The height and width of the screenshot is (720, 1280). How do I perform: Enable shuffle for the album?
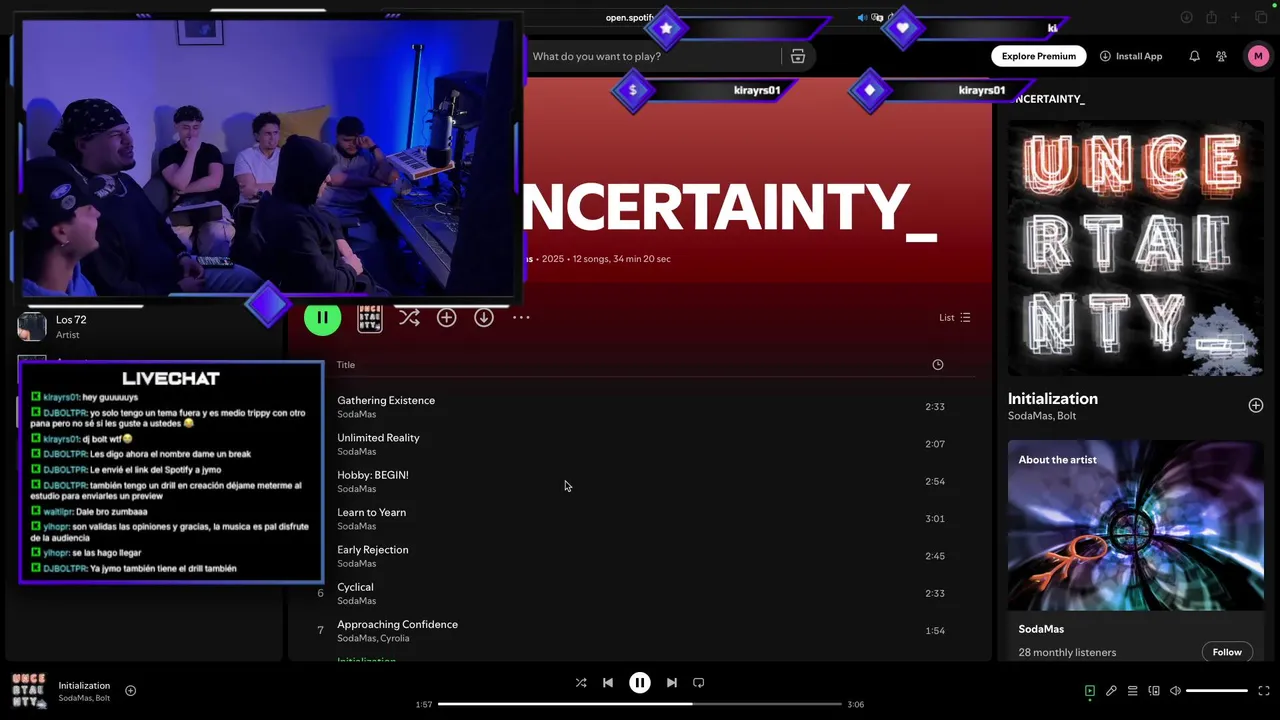[409, 317]
